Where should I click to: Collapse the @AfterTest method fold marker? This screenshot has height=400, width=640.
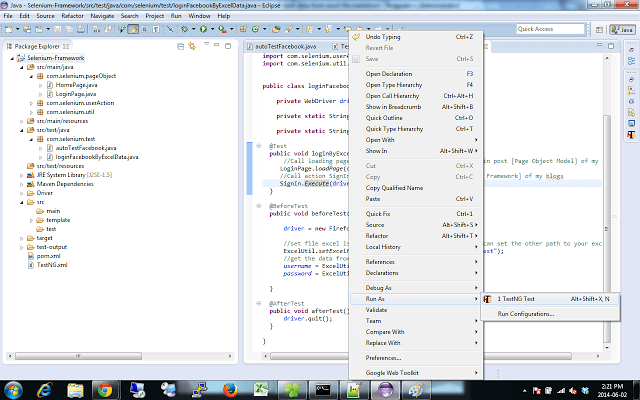[x=258, y=303]
